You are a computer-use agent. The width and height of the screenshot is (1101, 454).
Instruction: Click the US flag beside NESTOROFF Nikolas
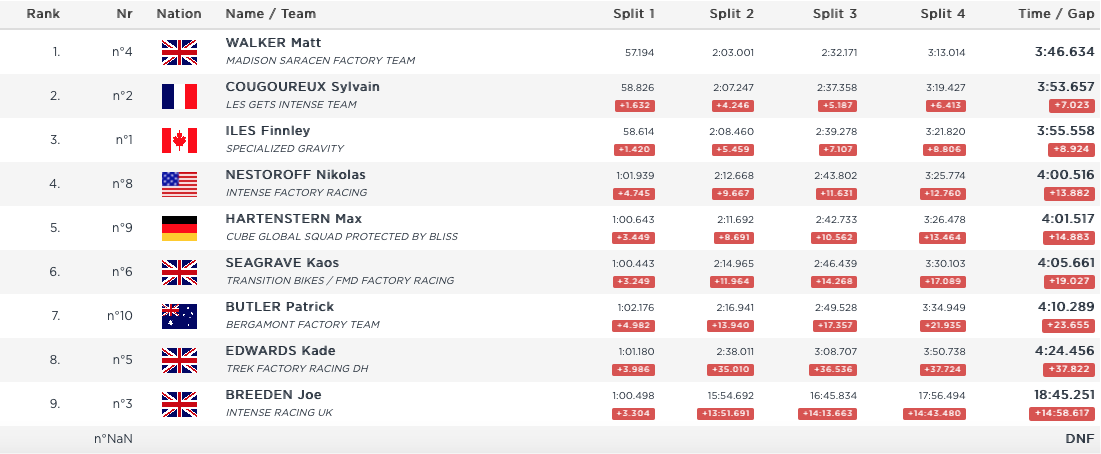179,184
